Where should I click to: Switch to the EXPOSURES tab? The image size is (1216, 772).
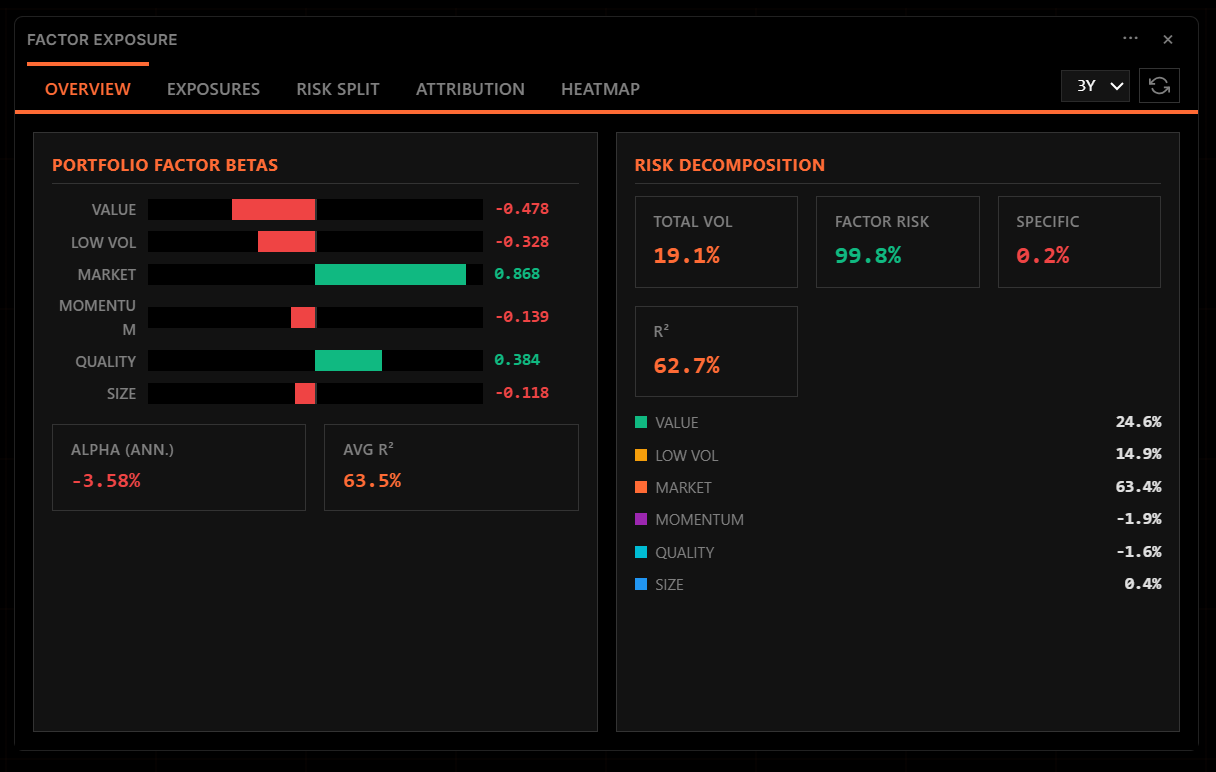coord(213,89)
